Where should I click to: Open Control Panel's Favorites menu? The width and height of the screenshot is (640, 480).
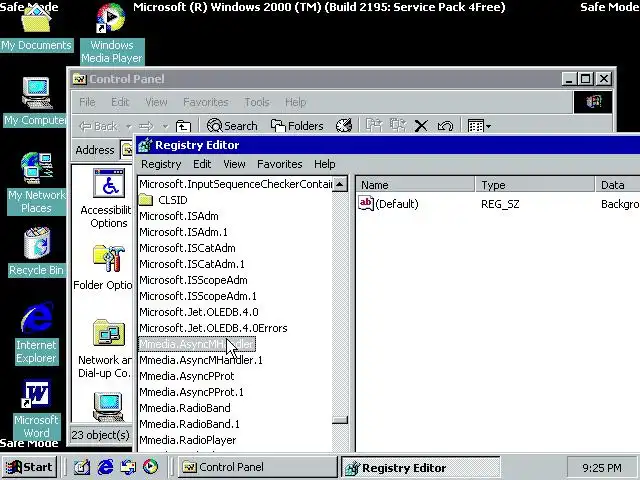click(206, 102)
